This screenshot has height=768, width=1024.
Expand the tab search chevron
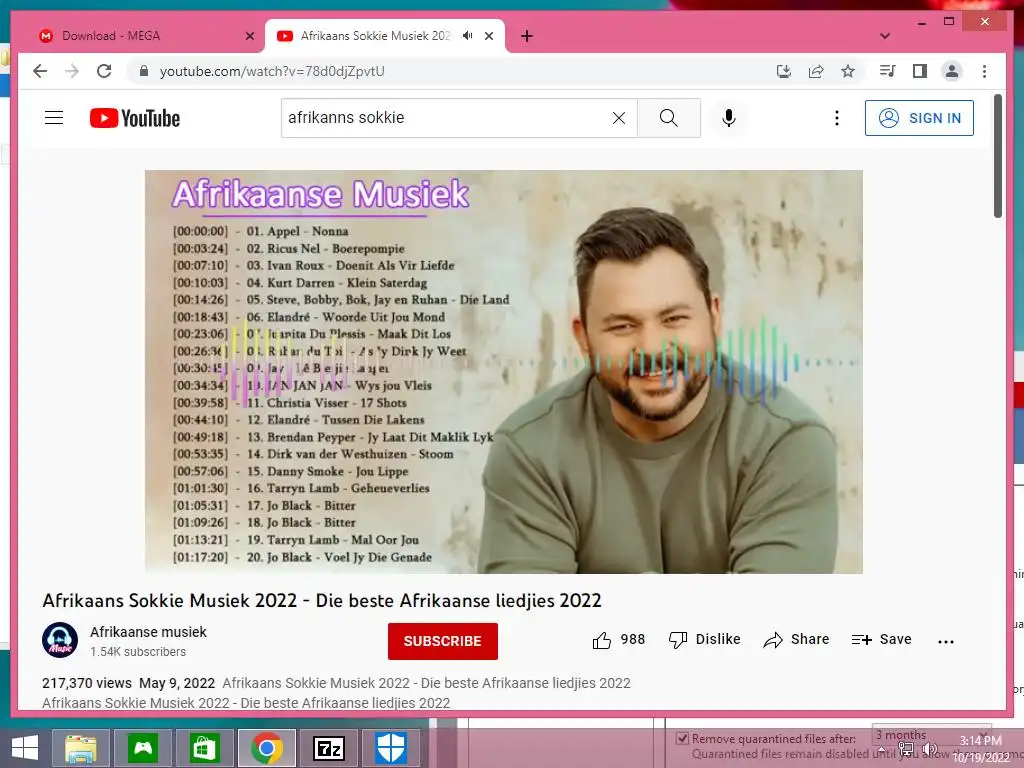coord(885,36)
